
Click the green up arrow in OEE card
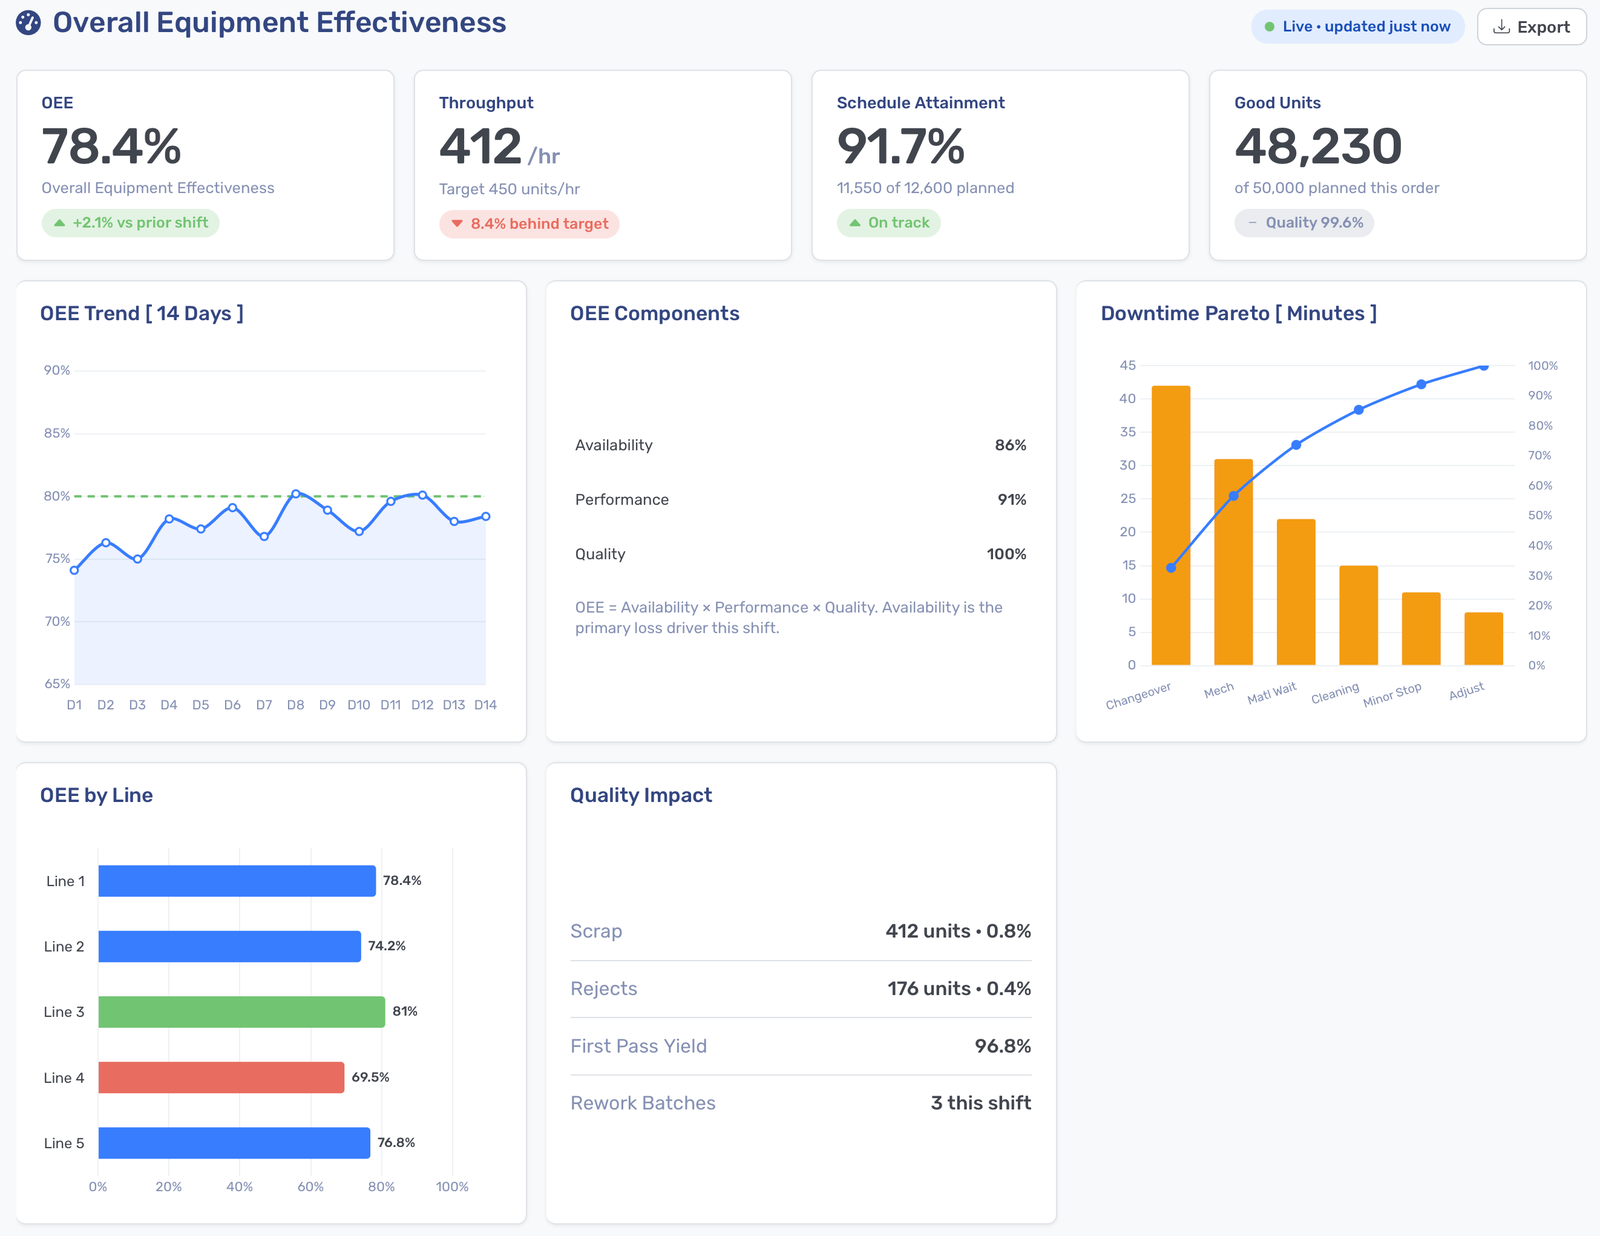[60, 223]
